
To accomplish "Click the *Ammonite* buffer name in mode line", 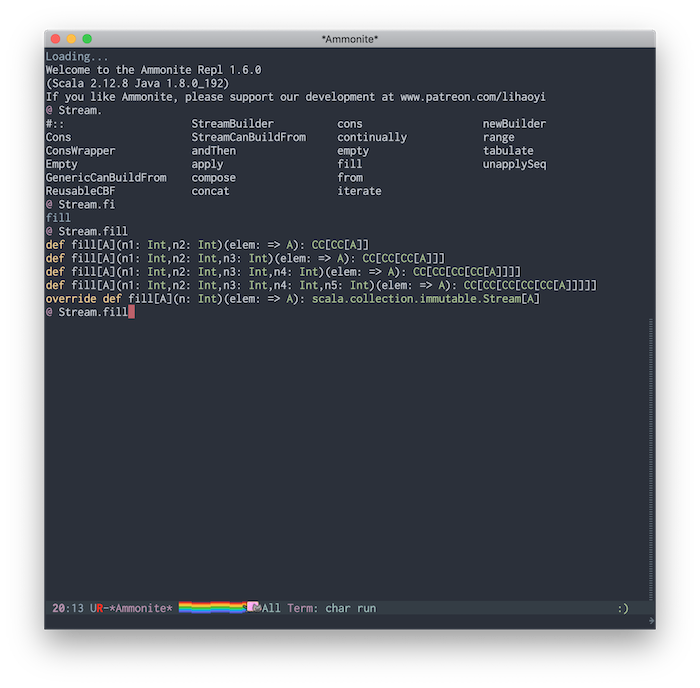I will [x=141, y=608].
